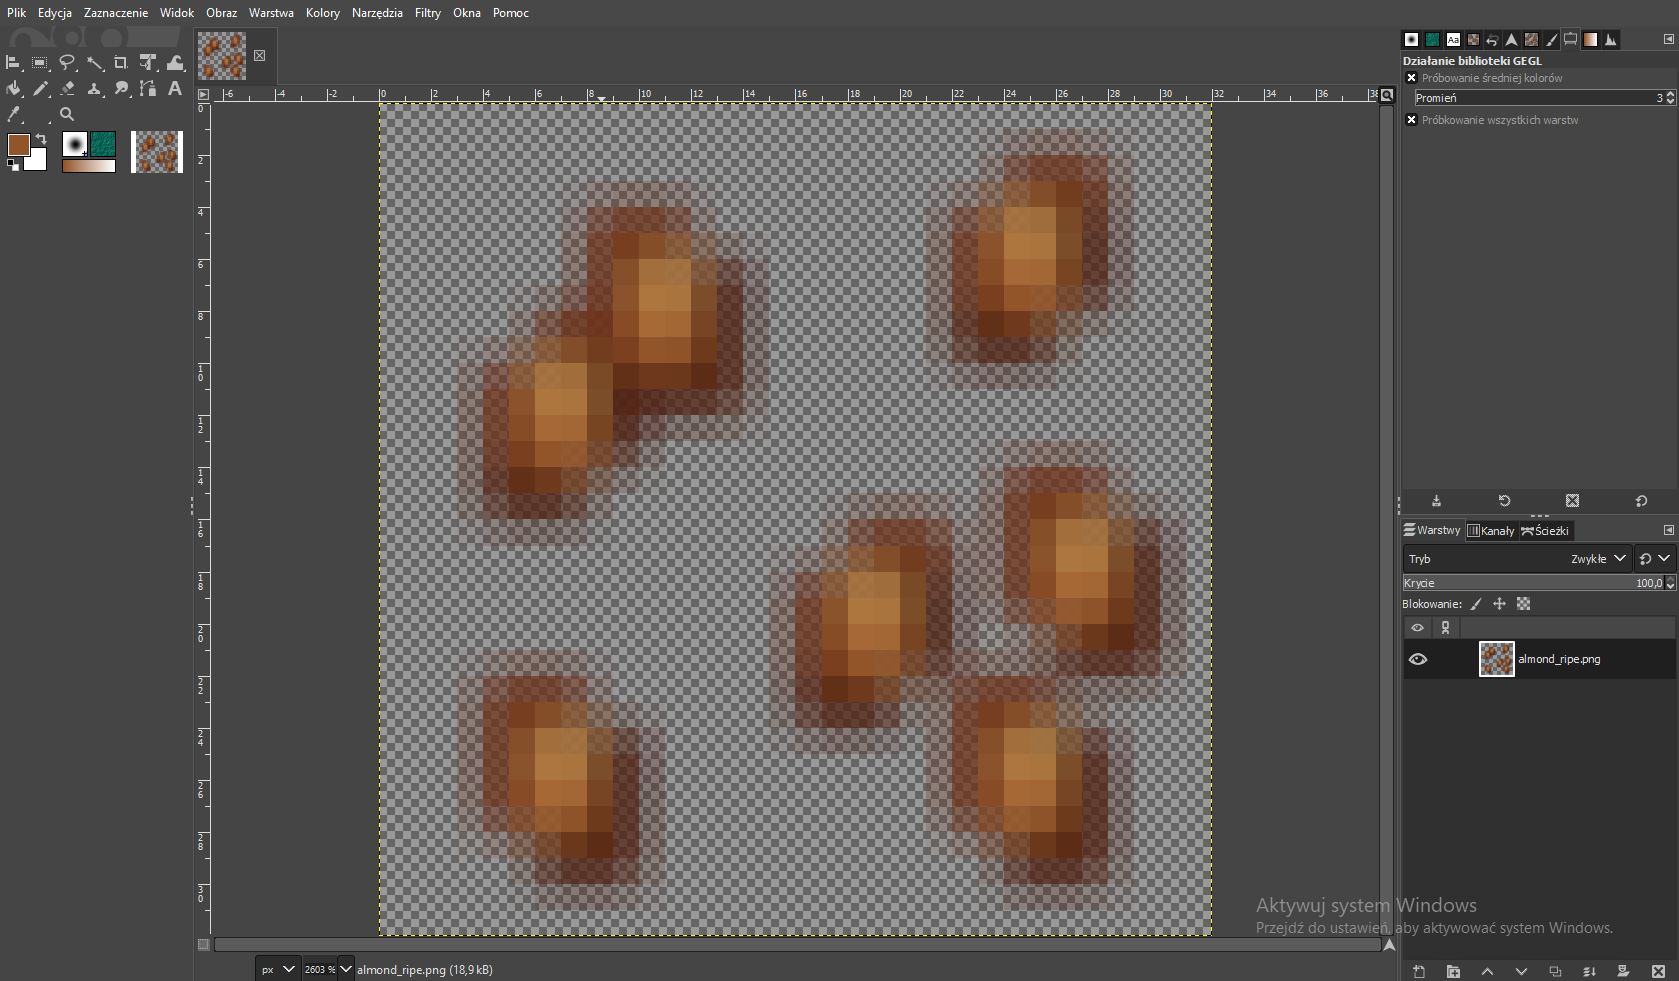Select the Free Select lasso tool
This screenshot has width=1679, height=981.
point(67,63)
